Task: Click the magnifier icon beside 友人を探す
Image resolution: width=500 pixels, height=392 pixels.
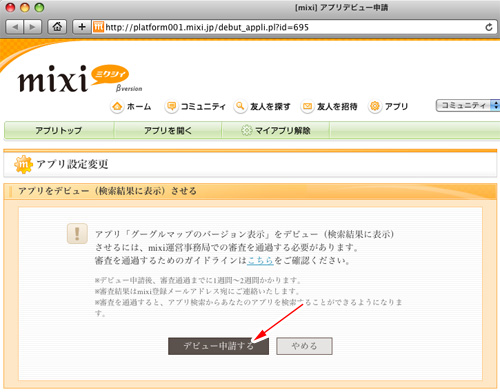Action: tap(240, 107)
